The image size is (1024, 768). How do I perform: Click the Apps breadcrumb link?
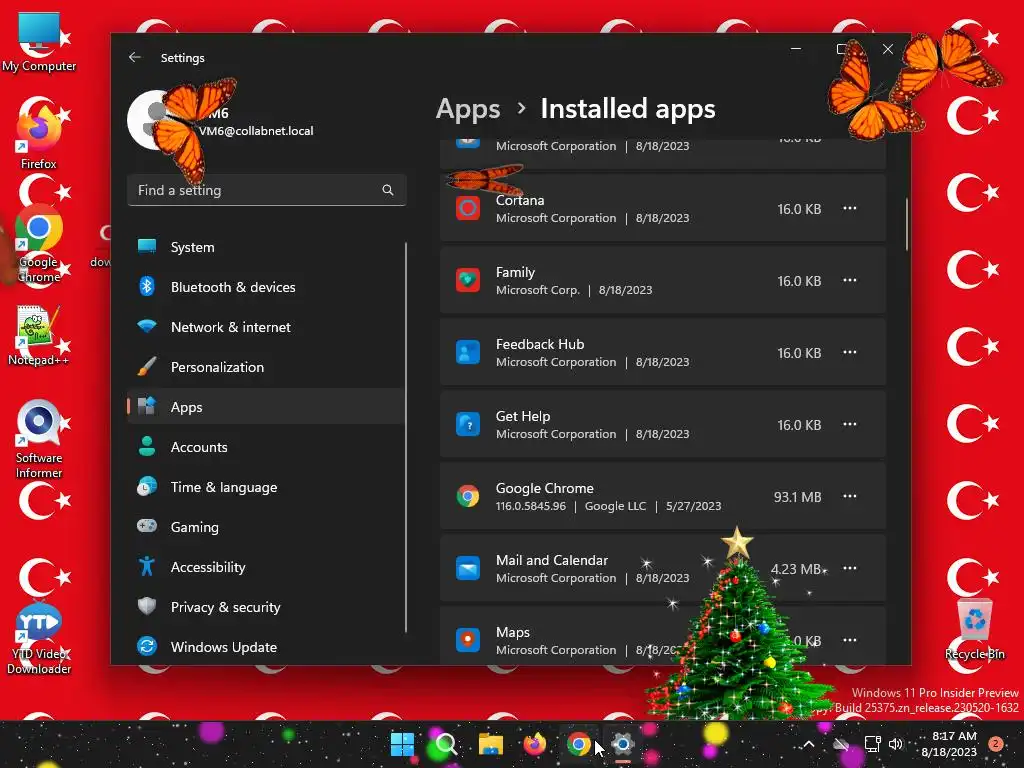(x=468, y=109)
